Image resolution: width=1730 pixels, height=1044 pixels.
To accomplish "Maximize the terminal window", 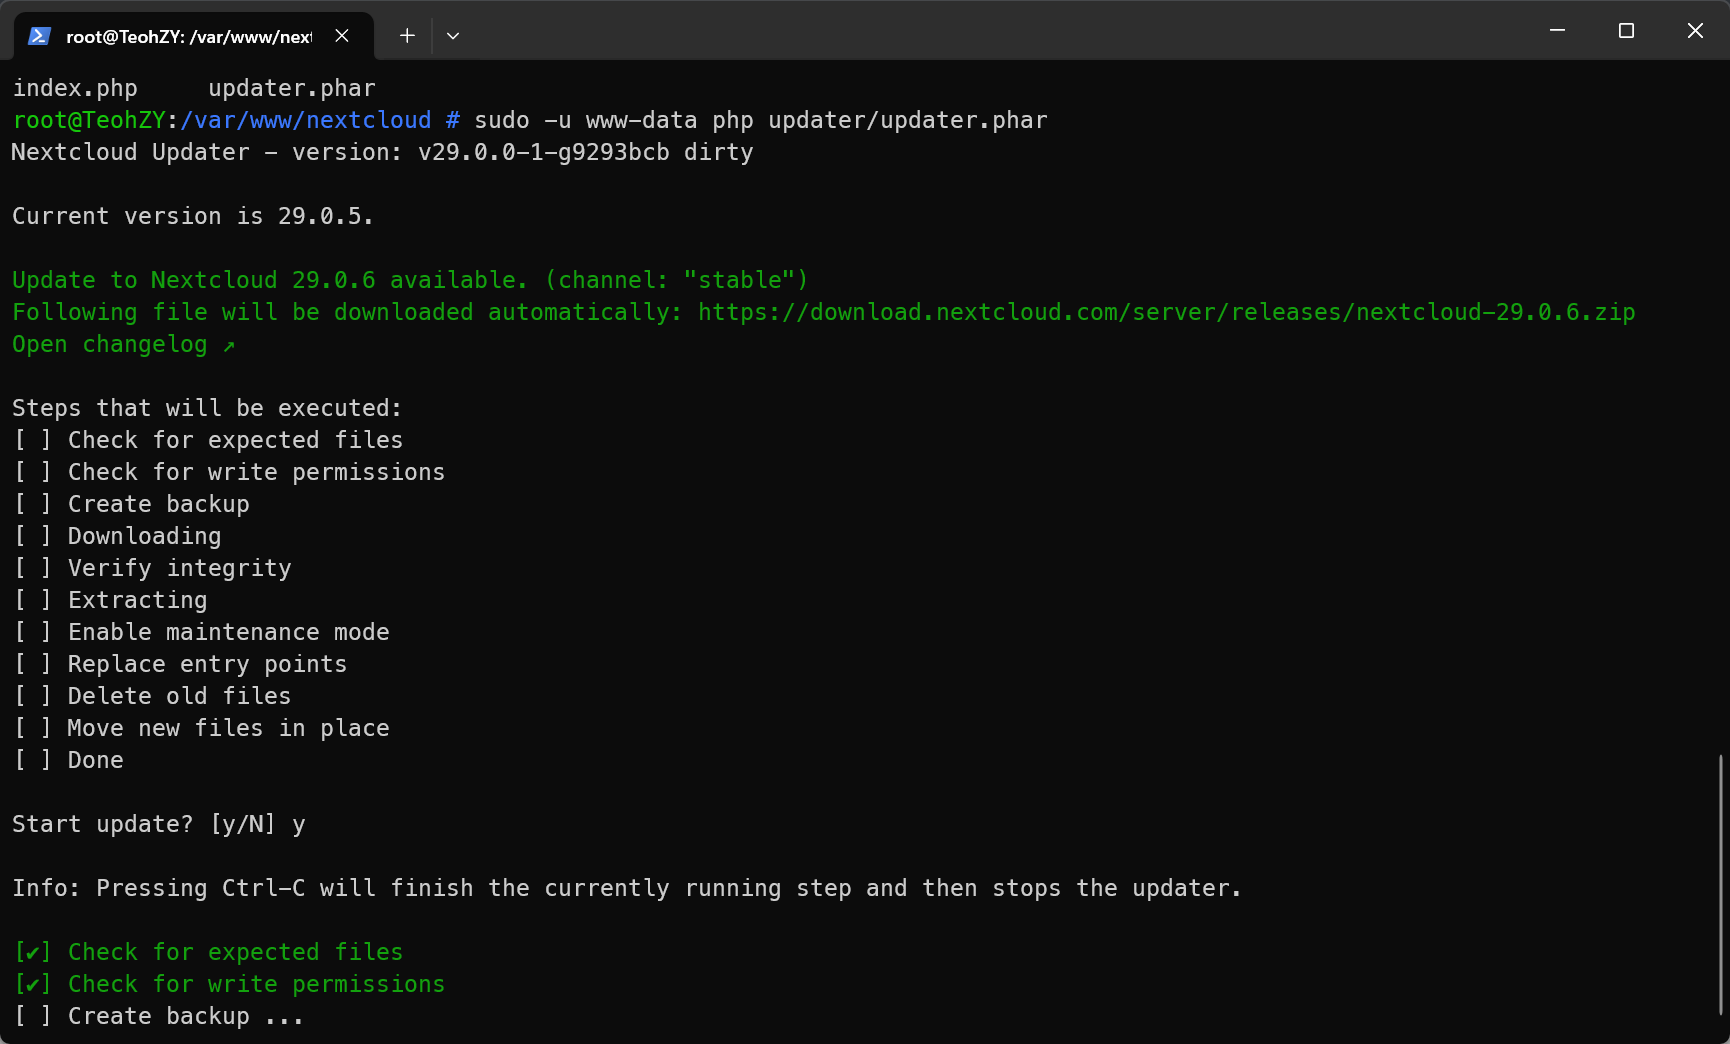I will pos(1626,30).
